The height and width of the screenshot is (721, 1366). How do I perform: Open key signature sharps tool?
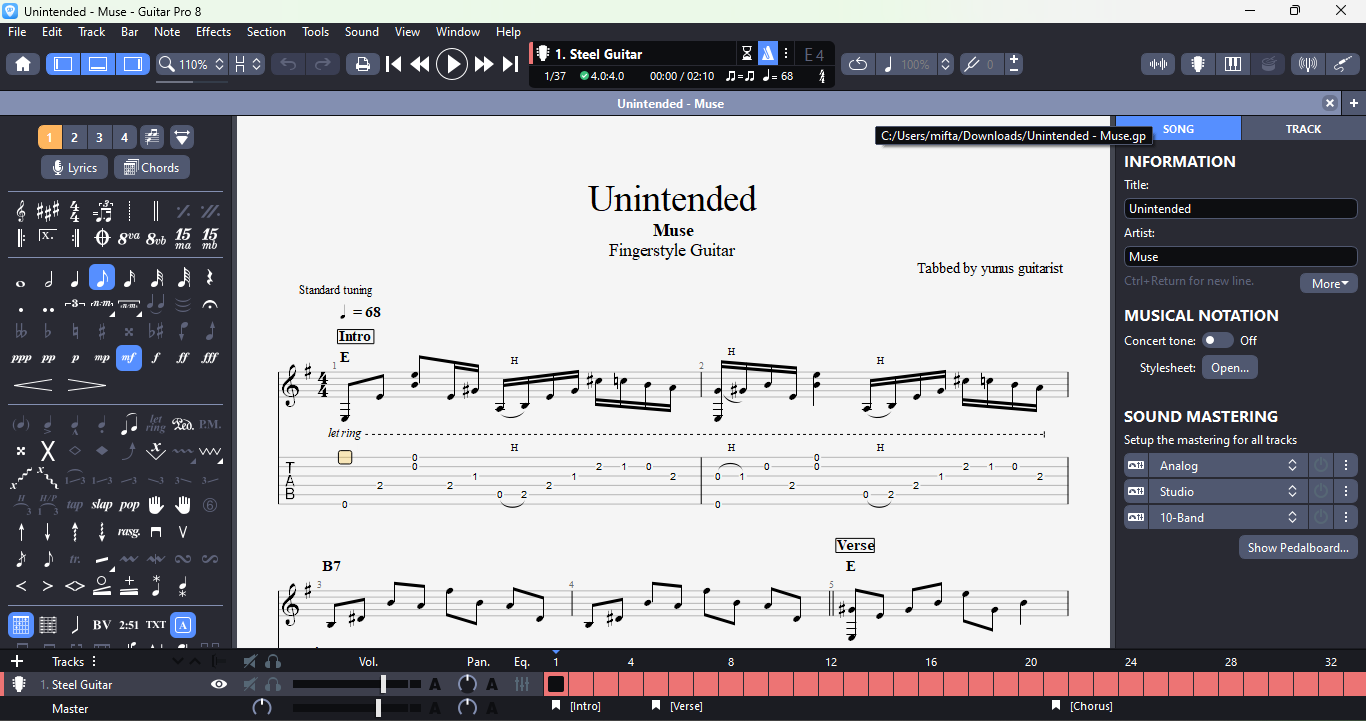[x=48, y=211]
